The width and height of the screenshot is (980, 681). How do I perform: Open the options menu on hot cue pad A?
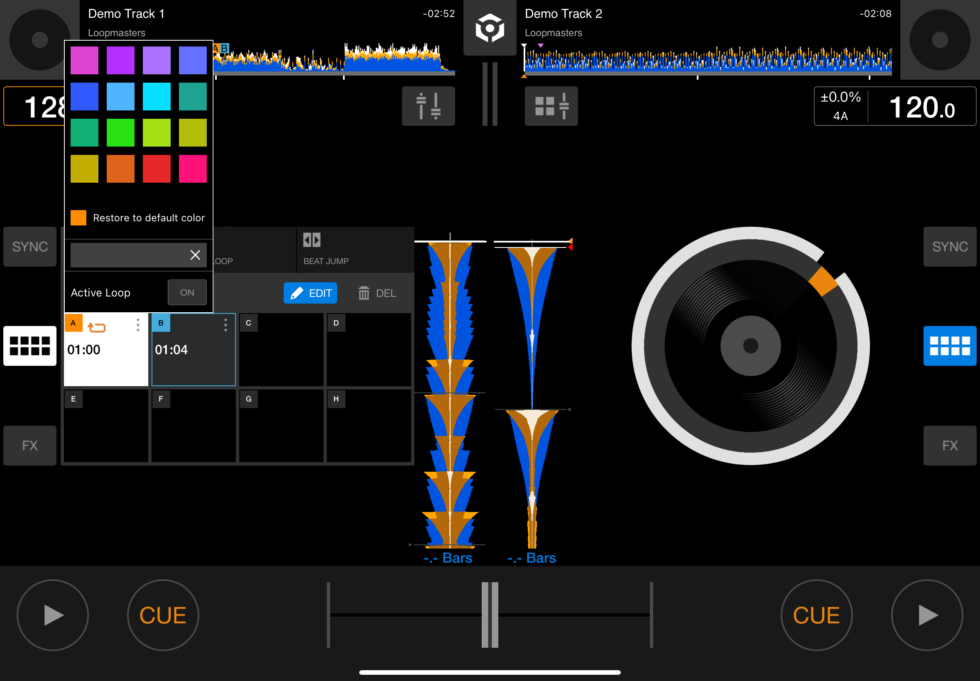[137, 323]
